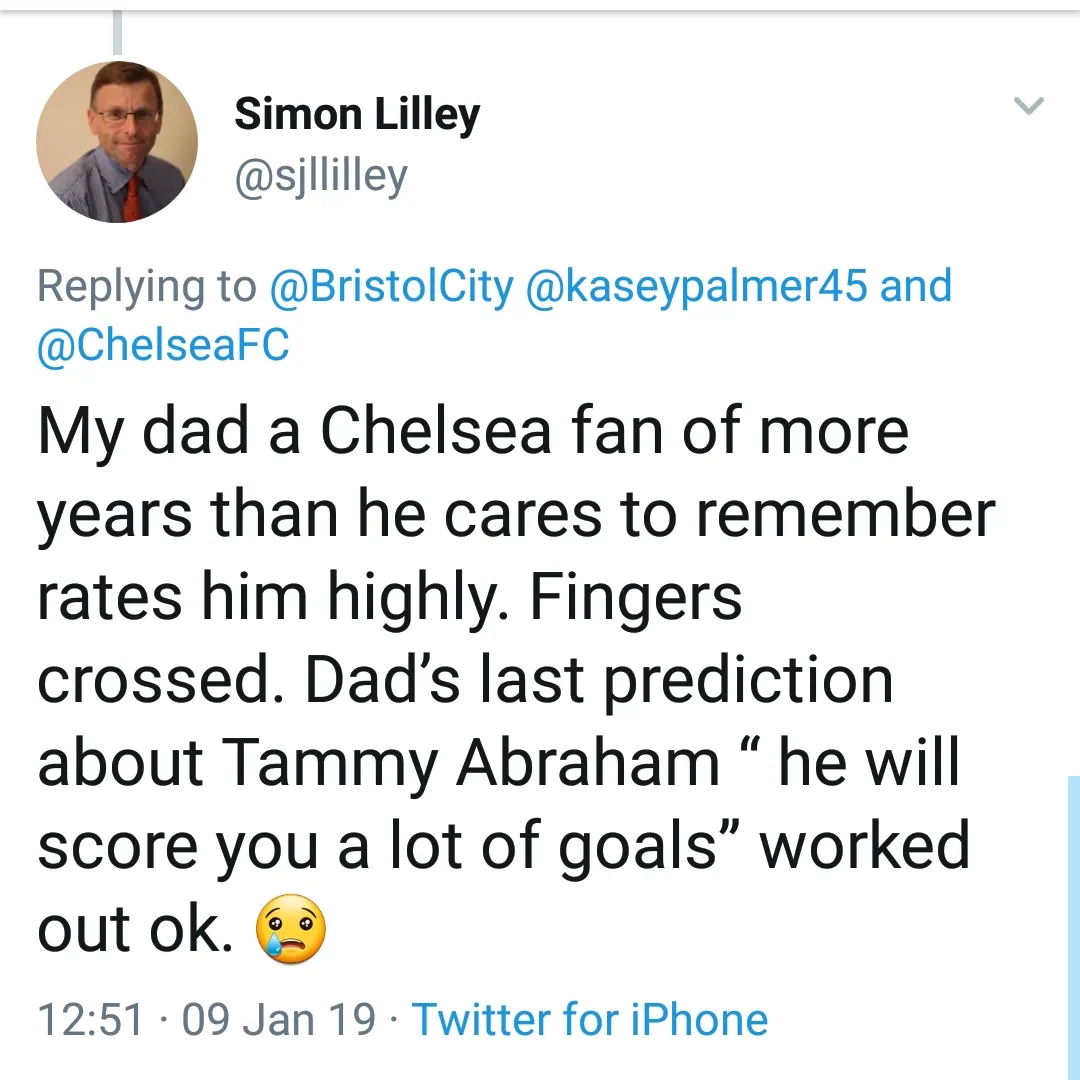Click the Twitter for iPhone source link
Image resolution: width=1080 pixels, height=1080 pixels.
click(x=590, y=1020)
